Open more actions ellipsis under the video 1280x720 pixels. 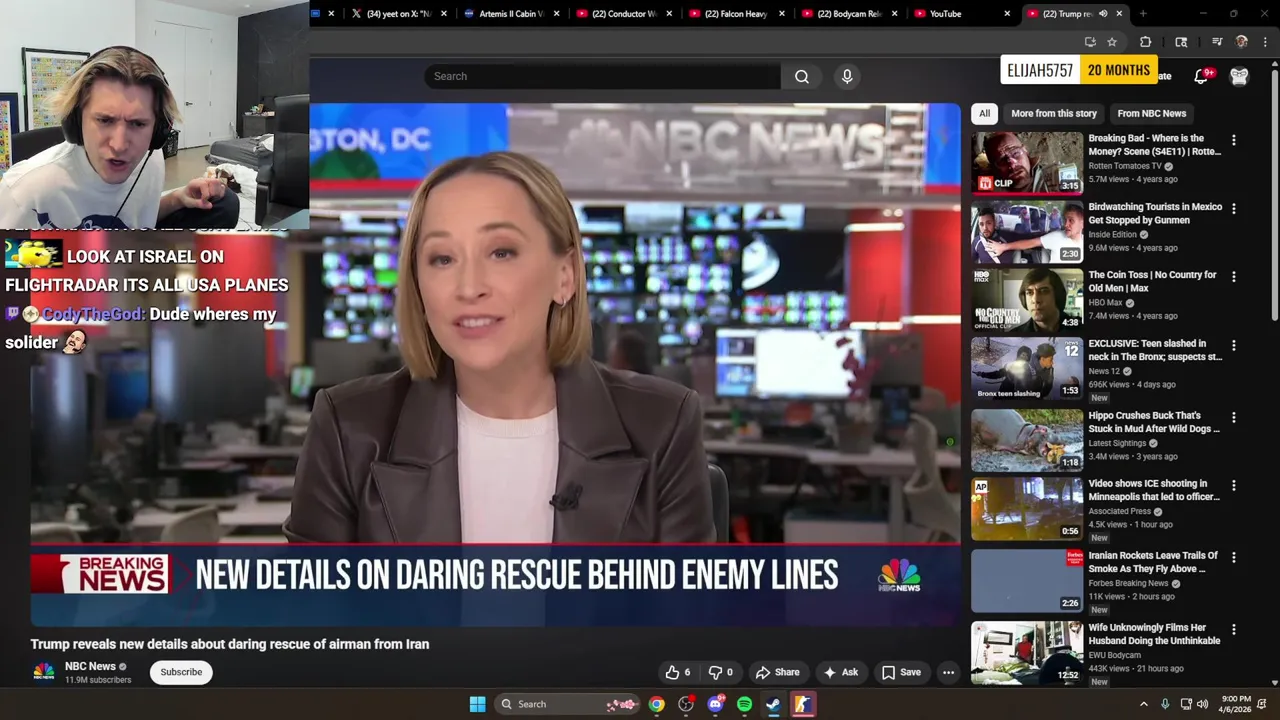[x=948, y=672]
